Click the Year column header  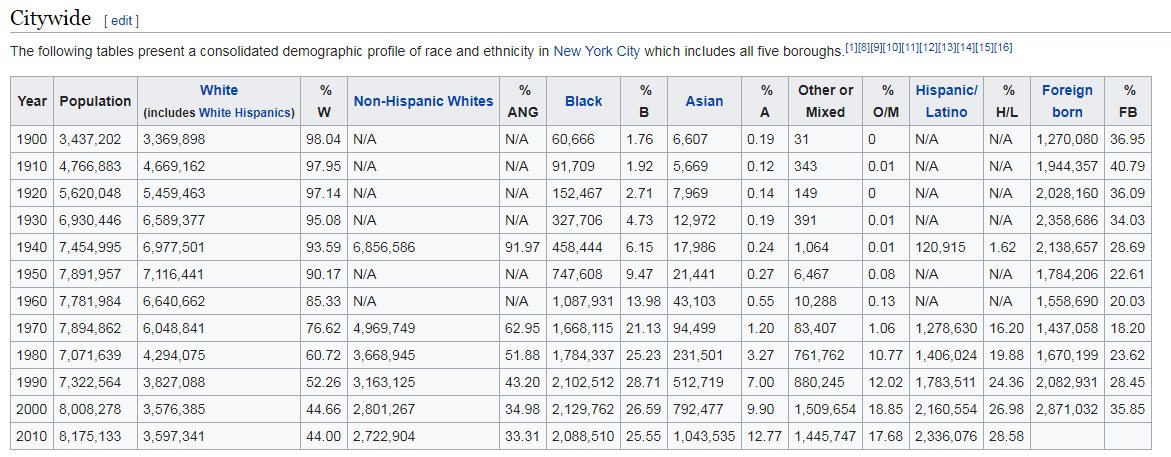coord(32,101)
